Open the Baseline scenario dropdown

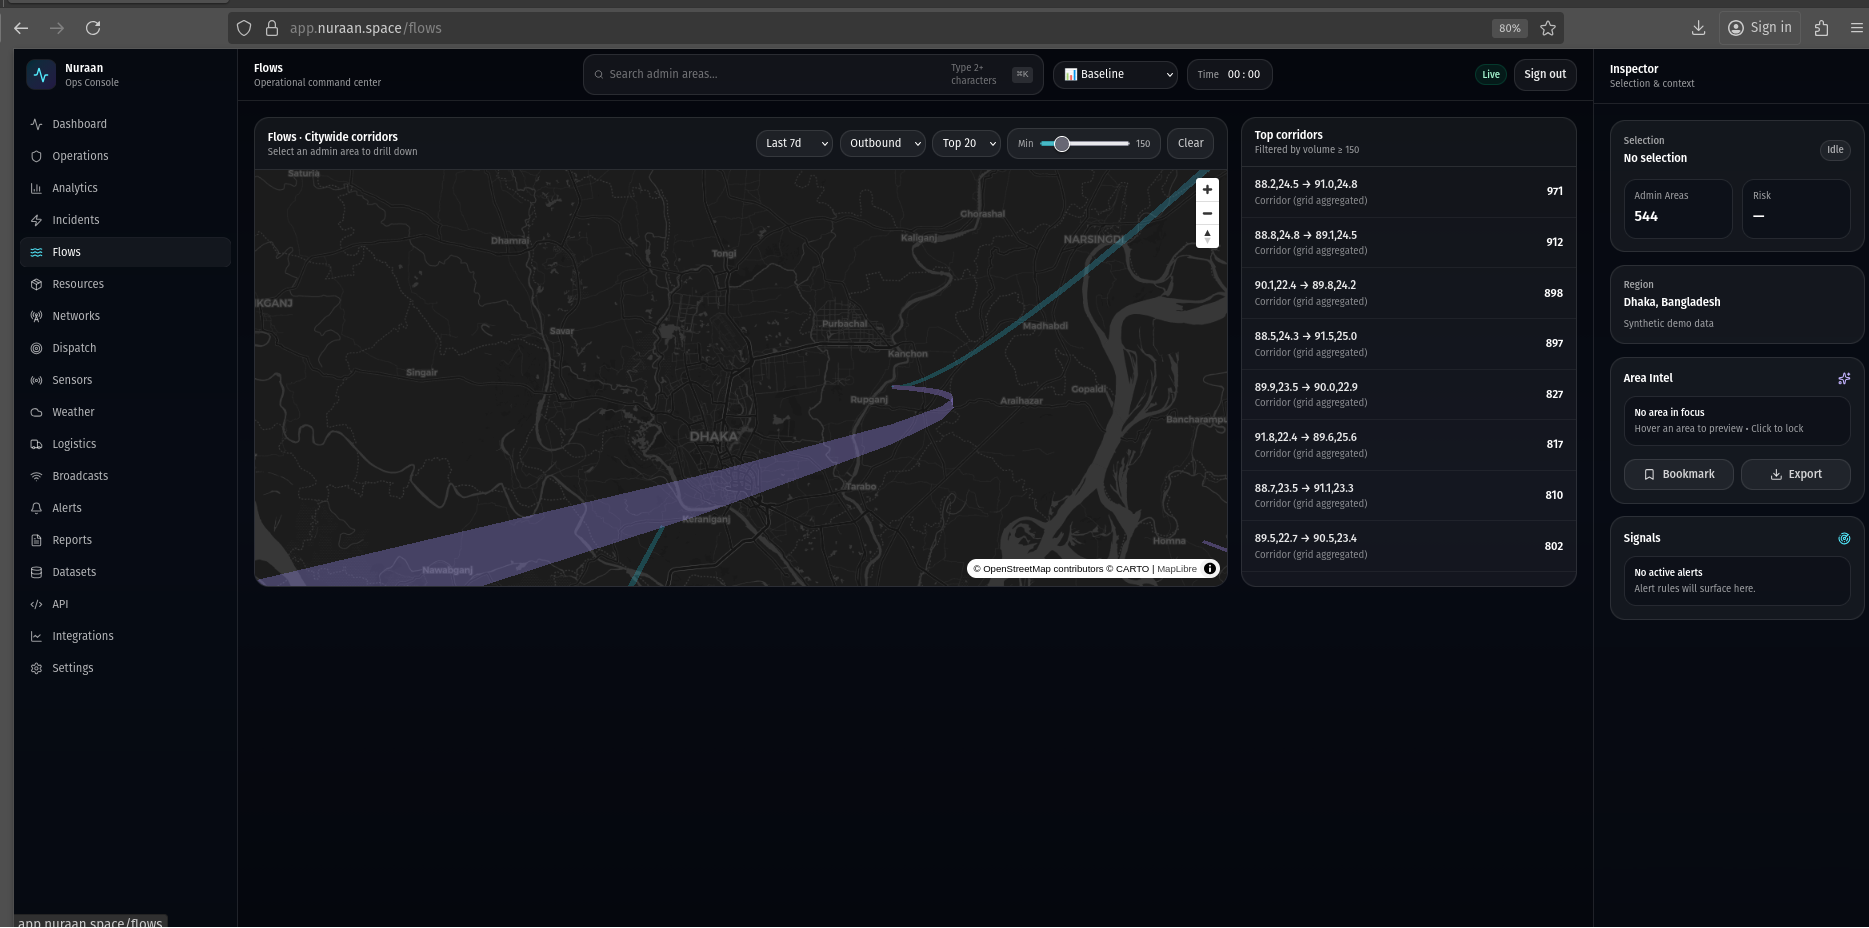pyautogui.click(x=1115, y=75)
